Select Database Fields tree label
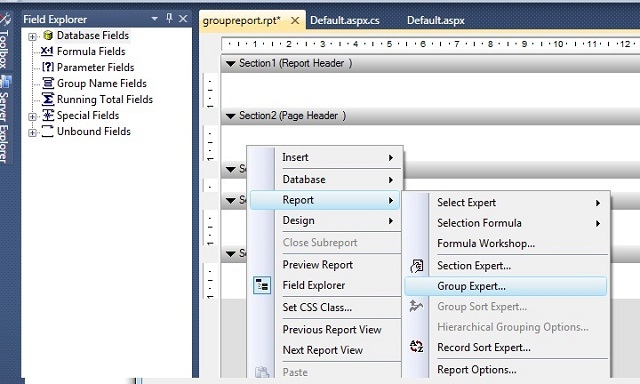 (93, 35)
